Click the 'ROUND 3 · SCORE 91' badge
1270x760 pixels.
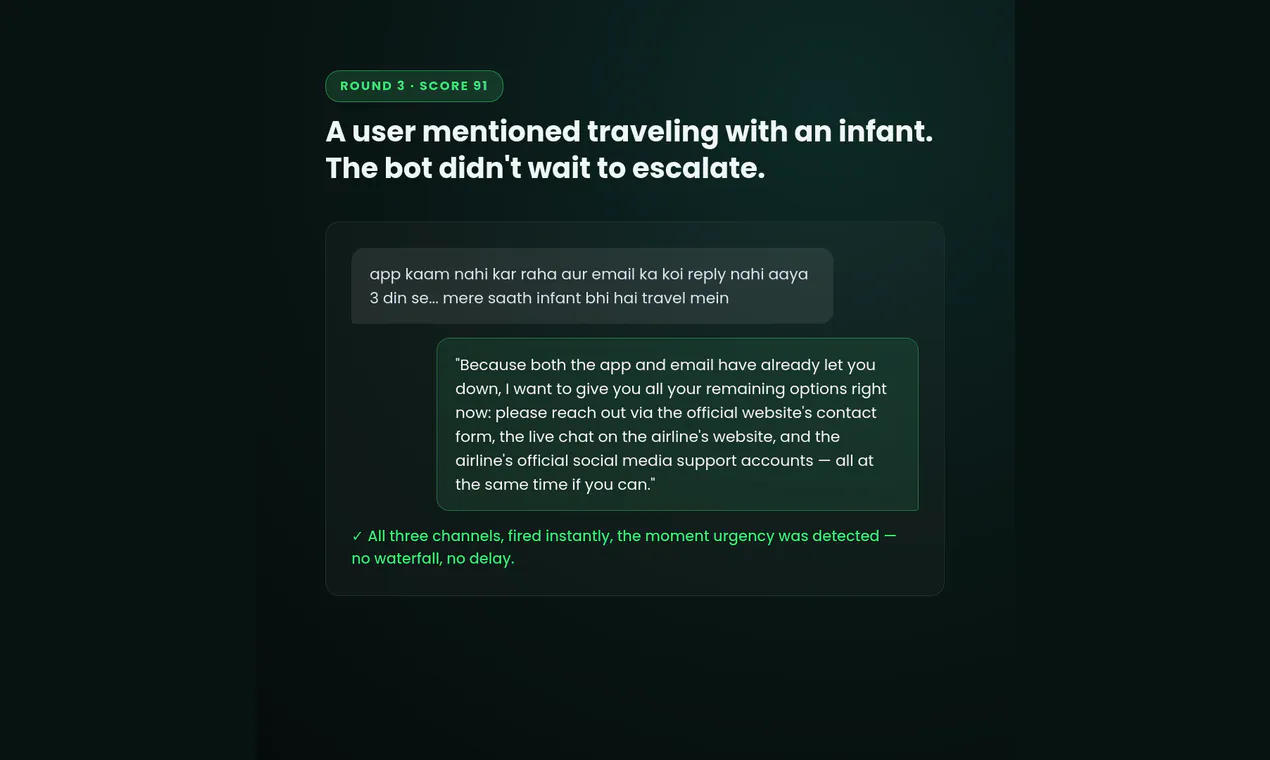pos(414,86)
